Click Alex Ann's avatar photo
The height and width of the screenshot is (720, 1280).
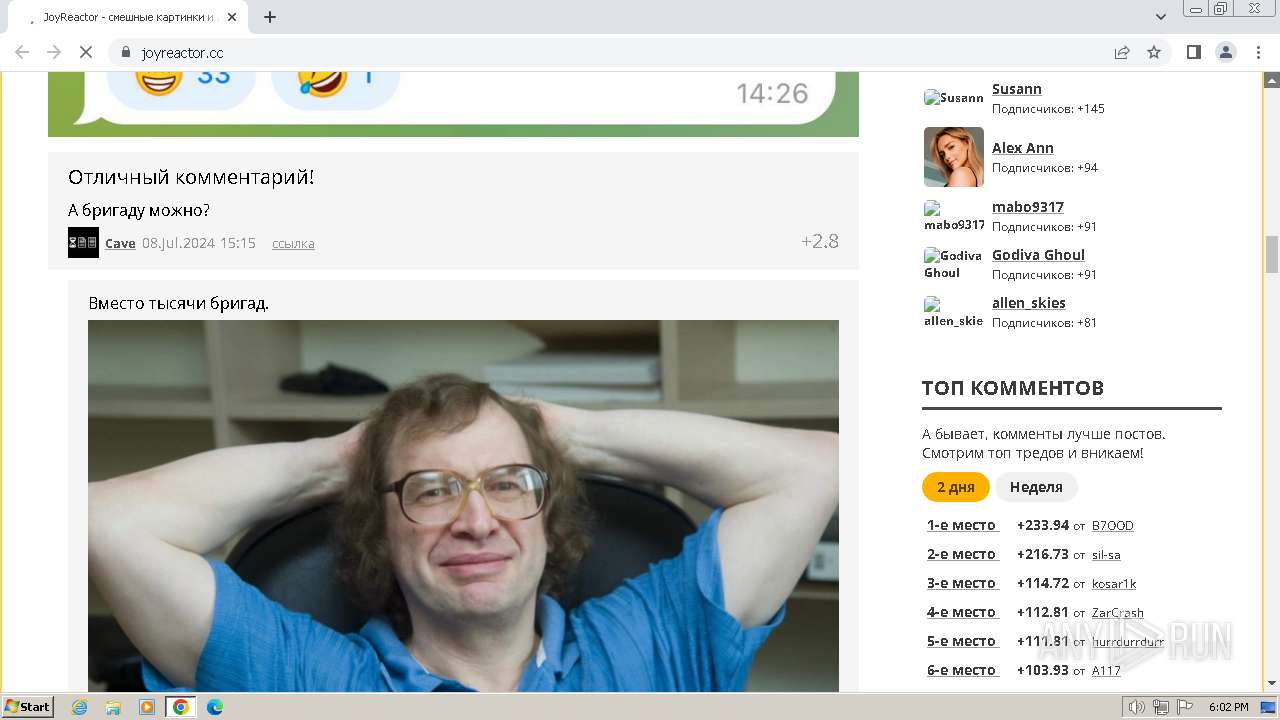pos(953,157)
